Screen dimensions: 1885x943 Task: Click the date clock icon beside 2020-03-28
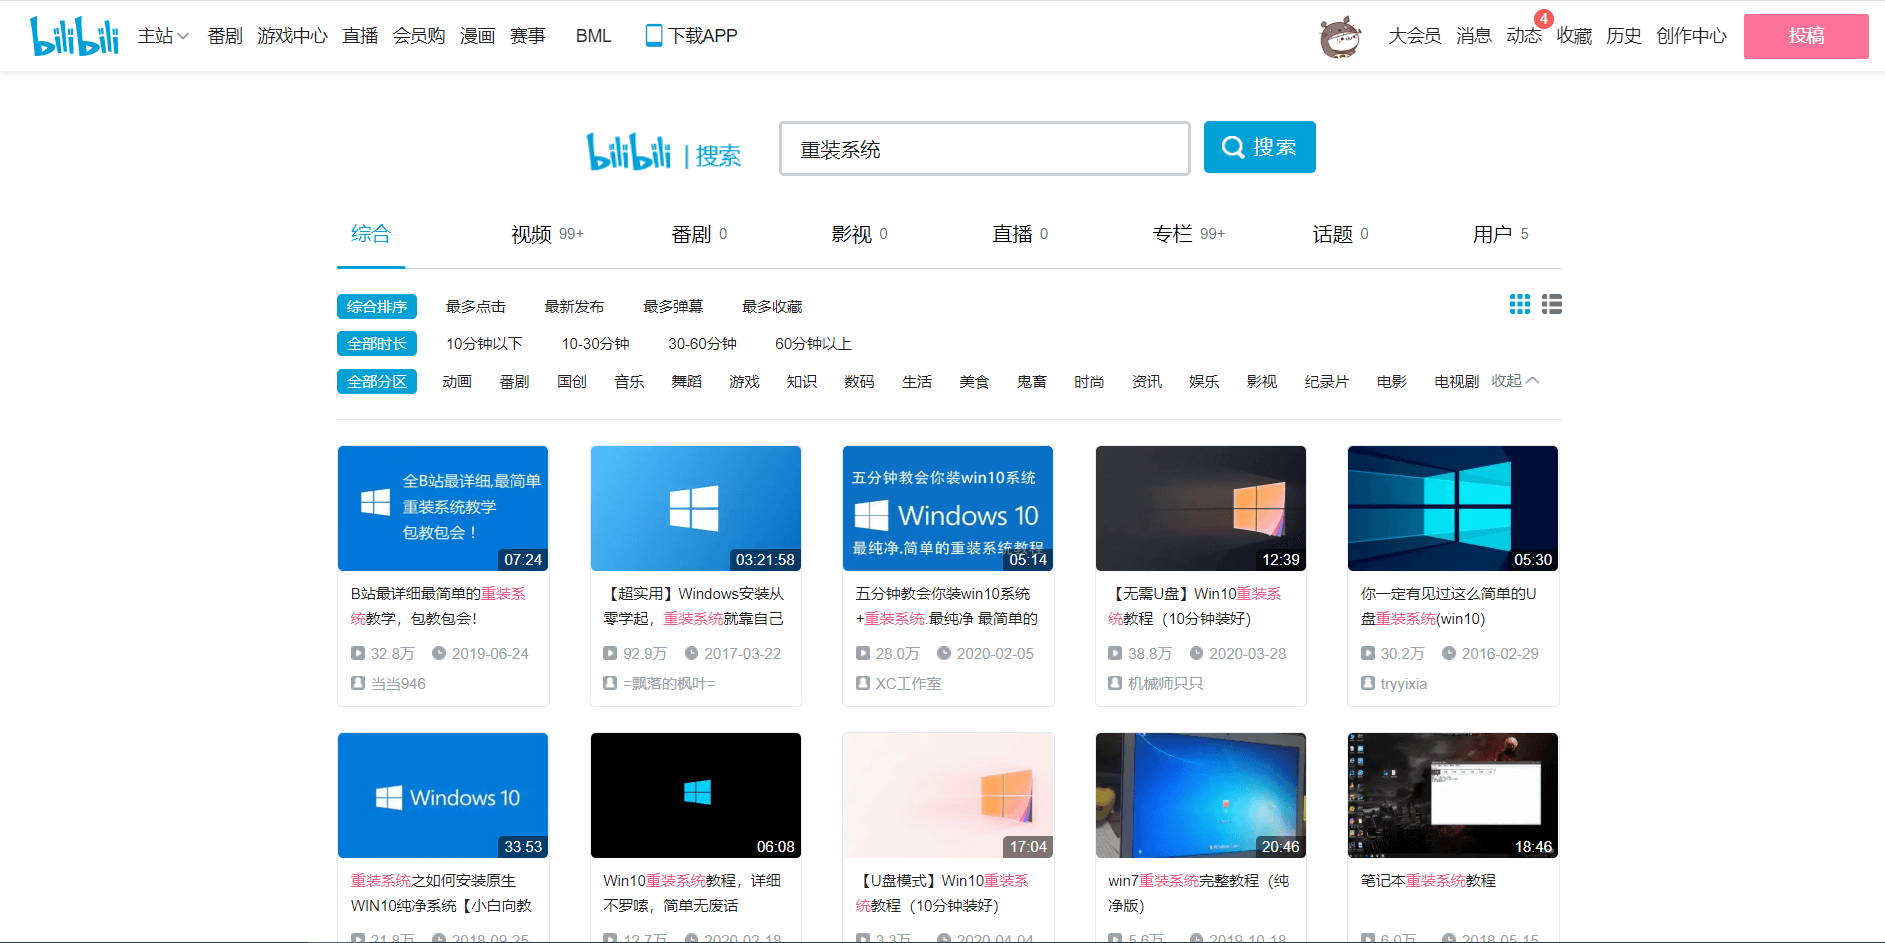click(x=1196, y=653)
